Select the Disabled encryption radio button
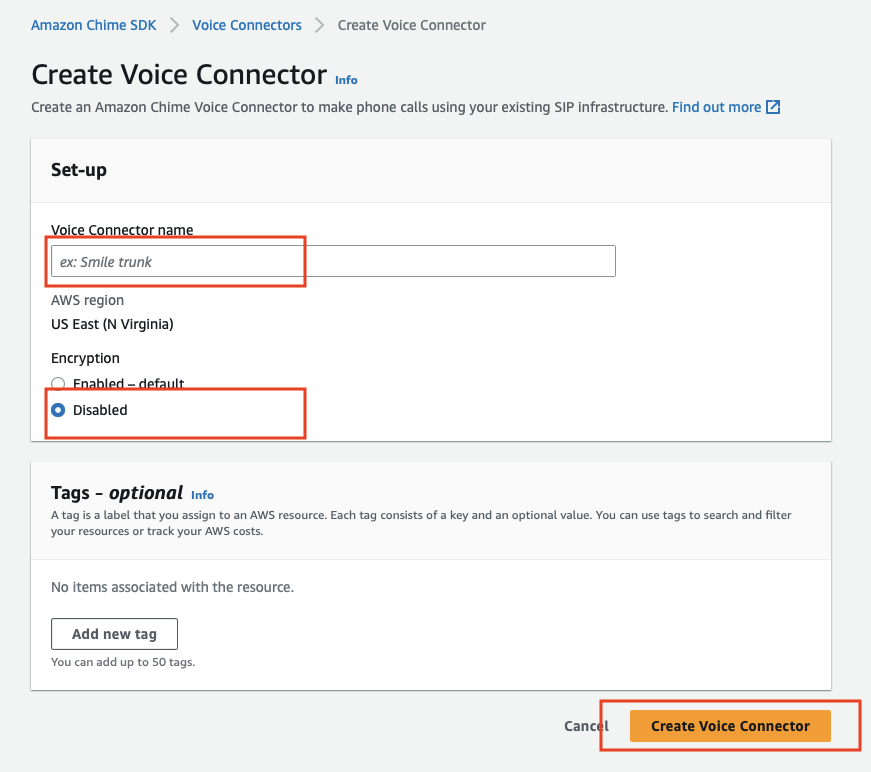This screenshot has width=871, height=772. tap(58, 410)
